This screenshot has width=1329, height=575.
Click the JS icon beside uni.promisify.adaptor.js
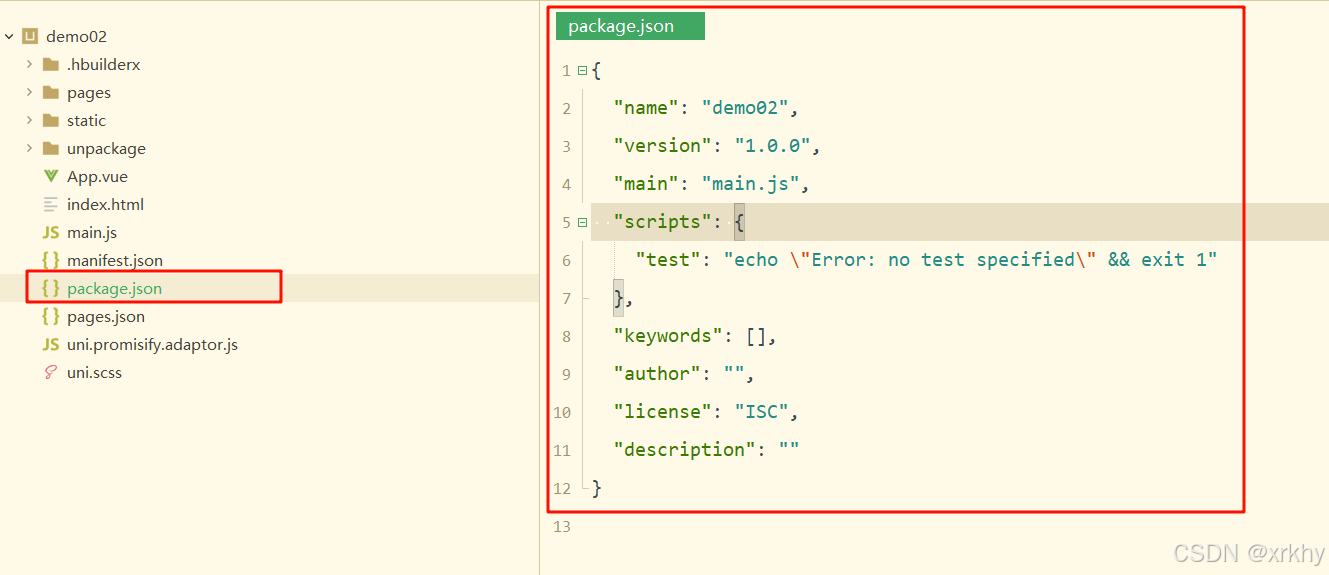51,345
